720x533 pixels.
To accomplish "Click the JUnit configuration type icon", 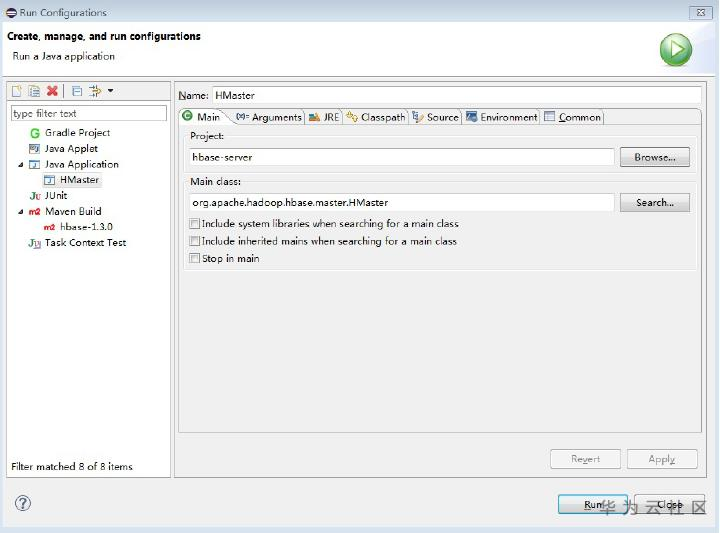I will coord(35,196).
